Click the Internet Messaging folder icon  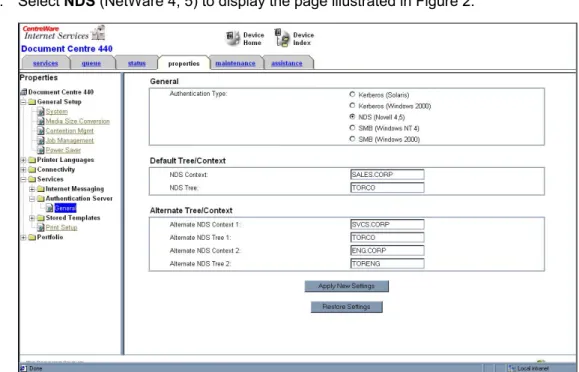tap(41, 189)
